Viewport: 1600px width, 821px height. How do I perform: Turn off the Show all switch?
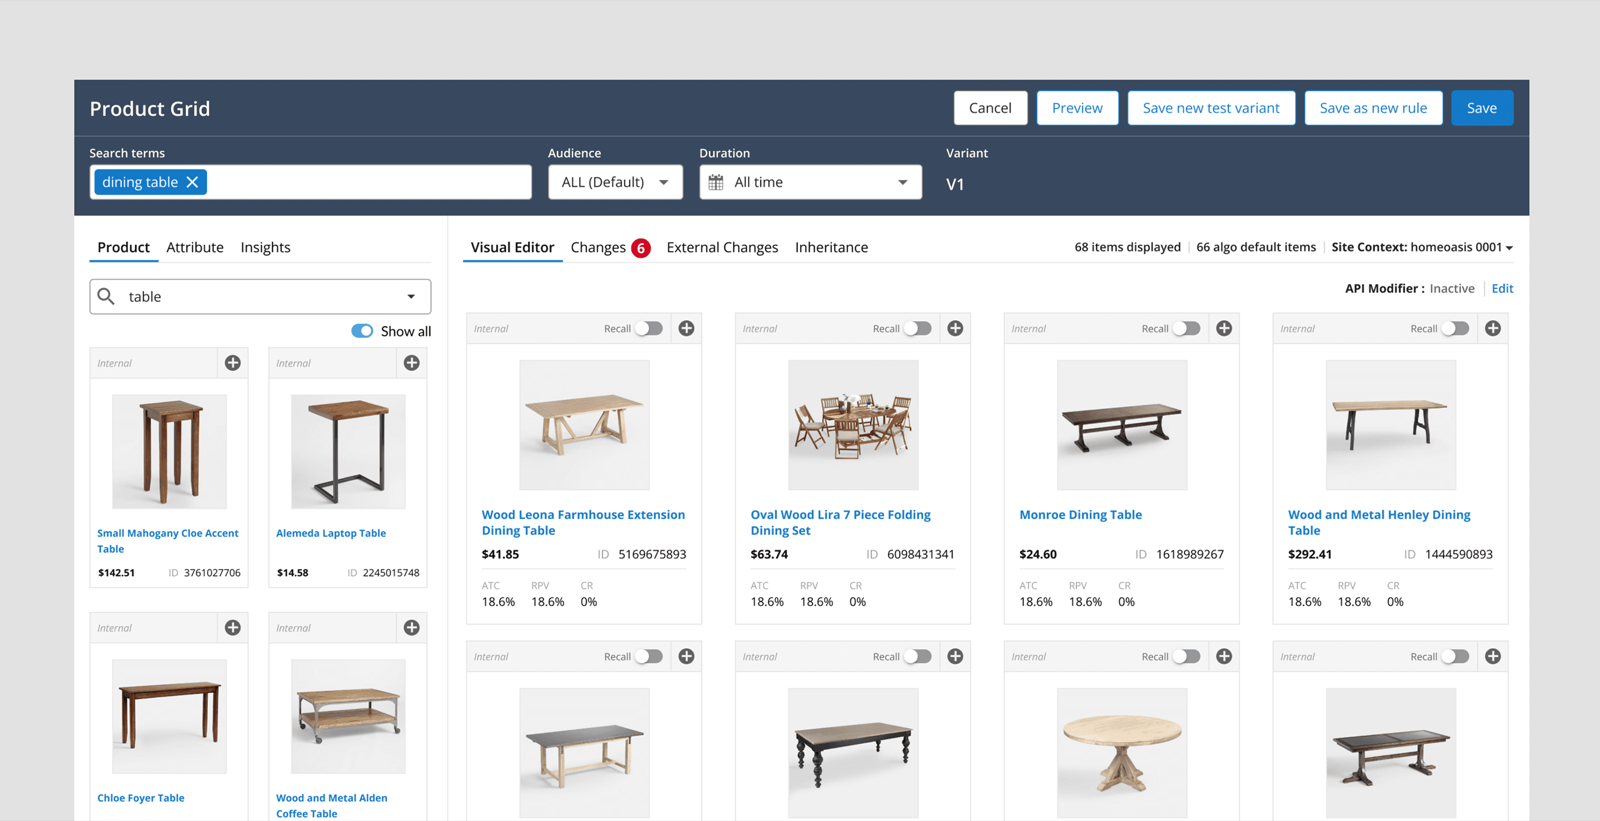click(x=362, y=331)
